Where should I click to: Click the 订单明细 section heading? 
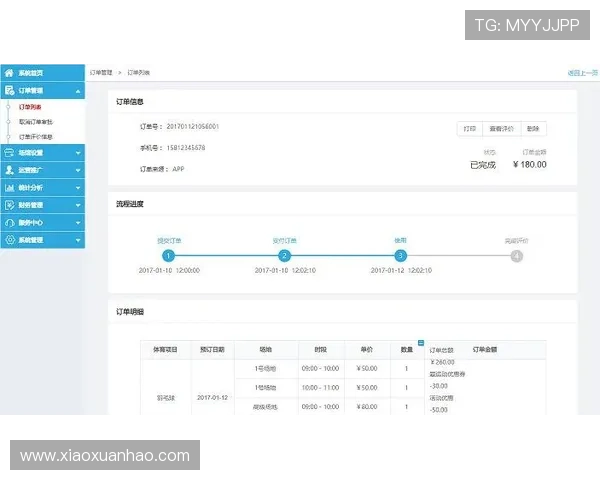click(130, 312)
